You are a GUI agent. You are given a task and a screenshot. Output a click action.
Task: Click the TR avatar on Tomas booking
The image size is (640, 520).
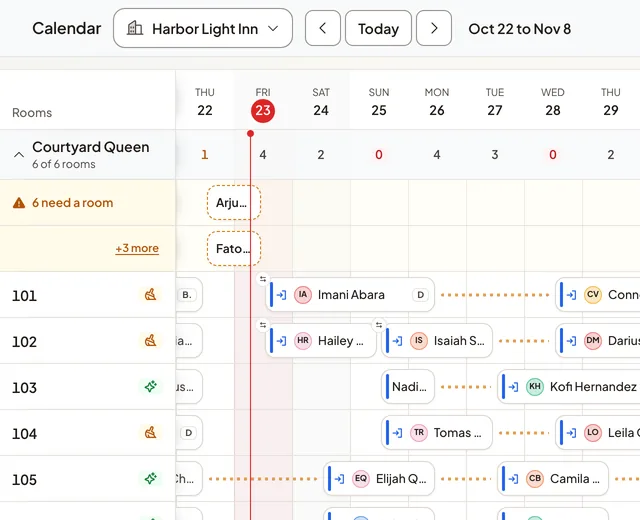pyautogui.click(x=419, y=433)
